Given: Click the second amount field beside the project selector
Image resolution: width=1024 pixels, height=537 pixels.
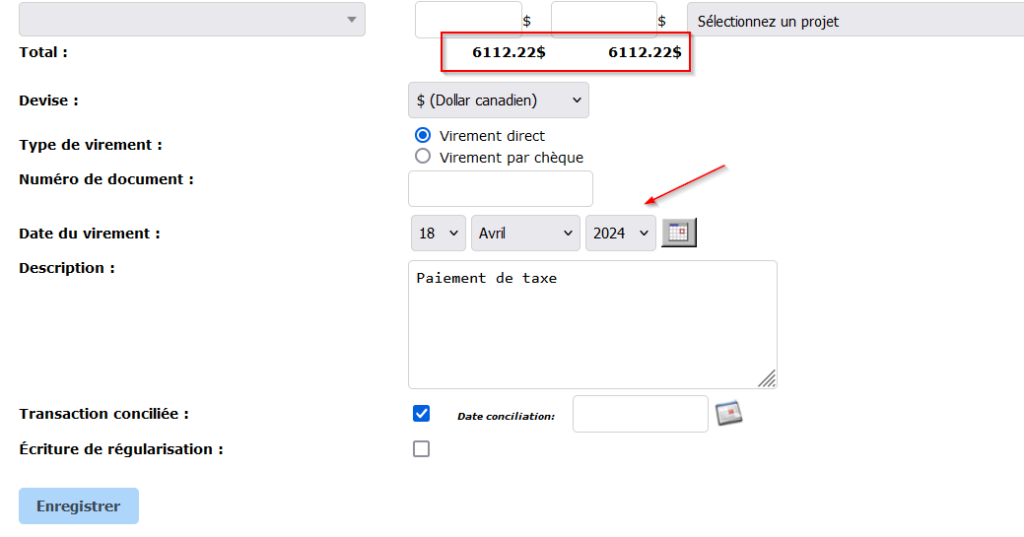Looking at the screenshot, I should coord(603,20).
